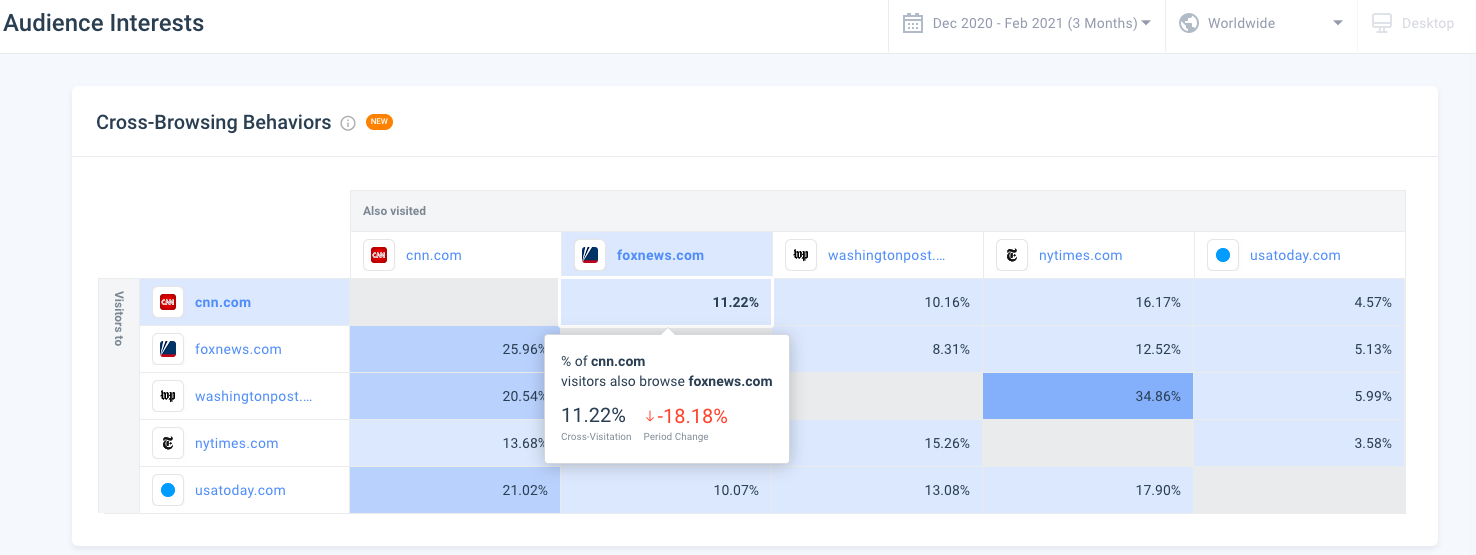
Task: Click the Fox News logo in column header
Action: pos(590,255)
